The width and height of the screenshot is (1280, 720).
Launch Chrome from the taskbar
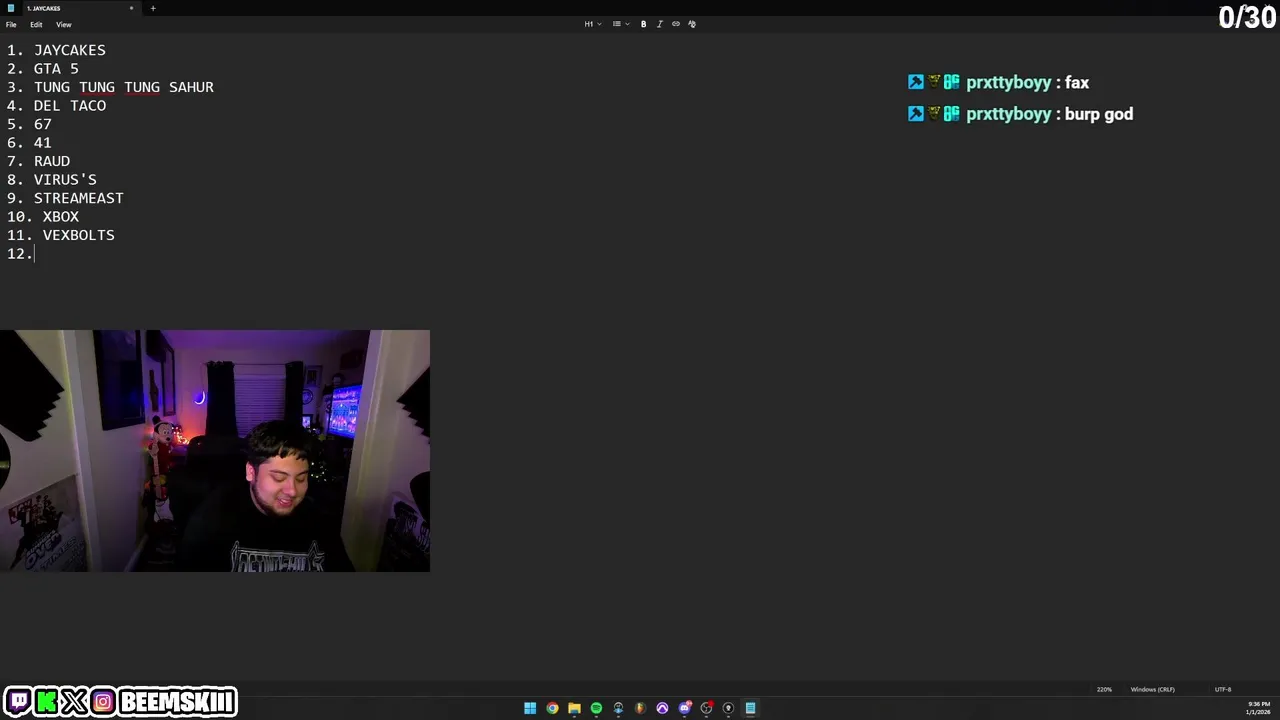pyautogui.click(x=552, y=708)
